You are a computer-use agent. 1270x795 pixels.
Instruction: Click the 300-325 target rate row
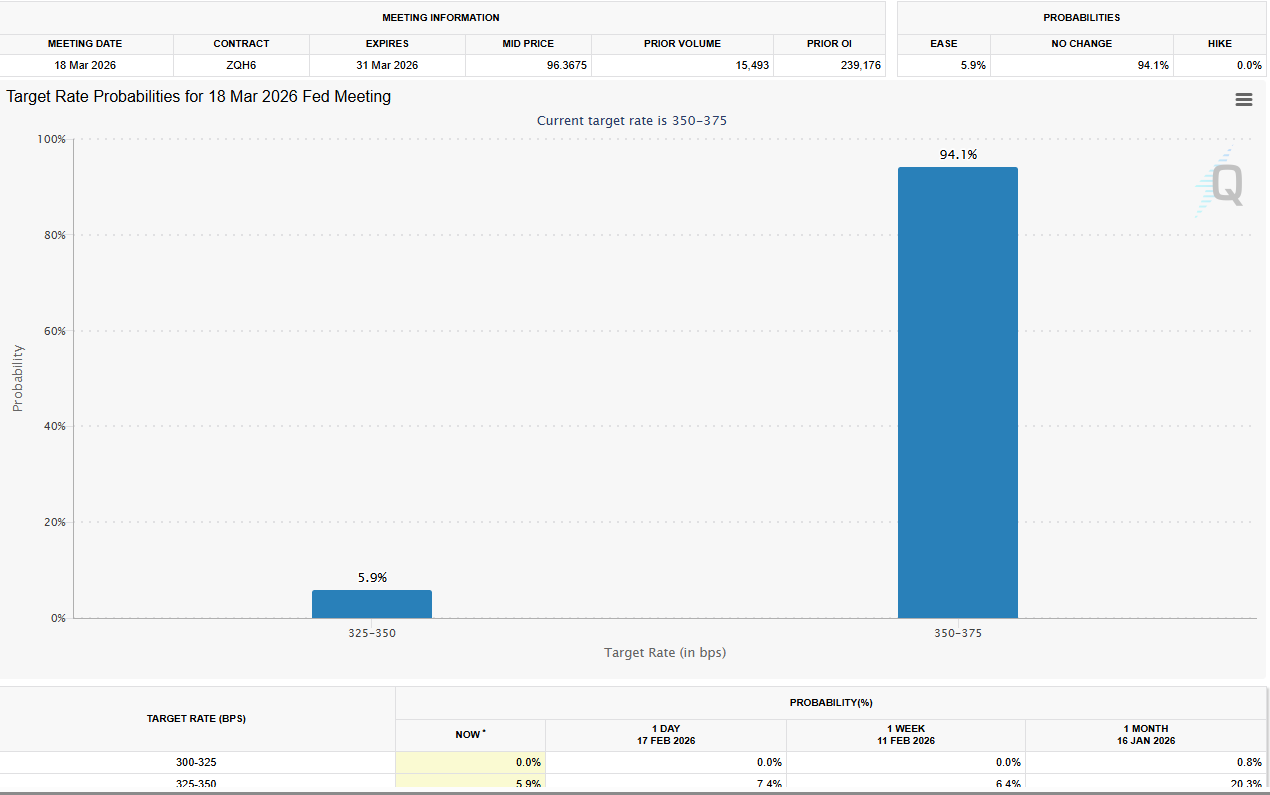[x=196, y=762]
